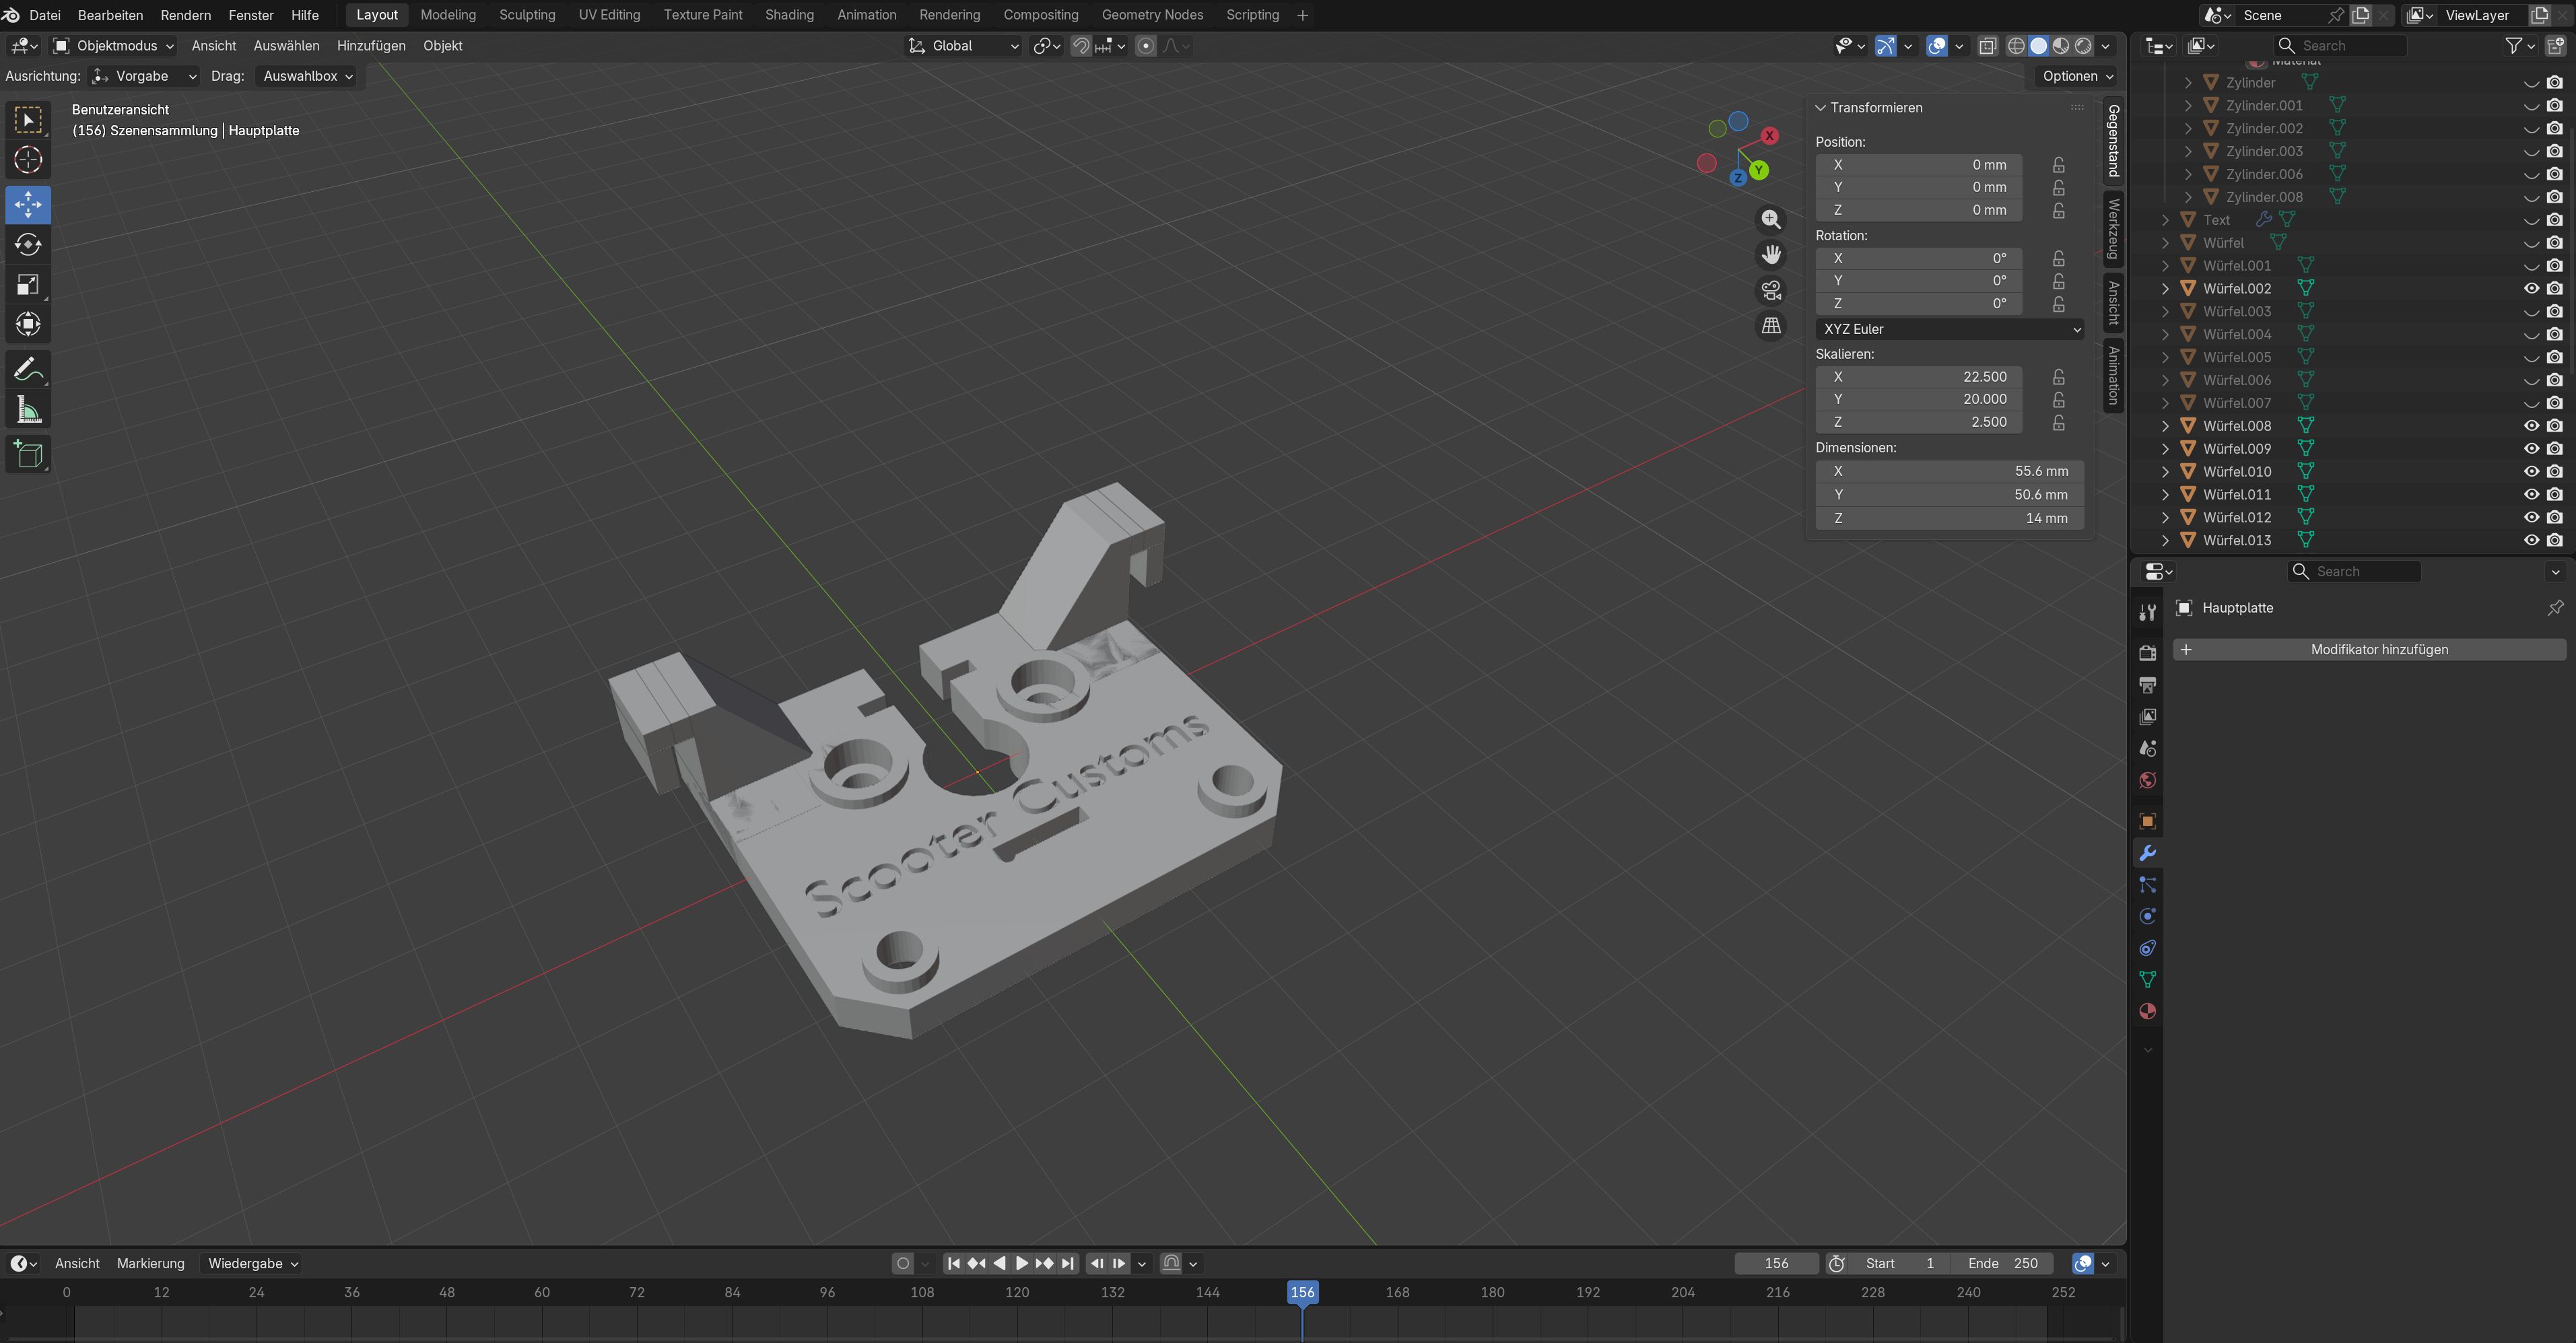
Task: Open the Wiedergabe playback settings
Action: (253, 1264)
